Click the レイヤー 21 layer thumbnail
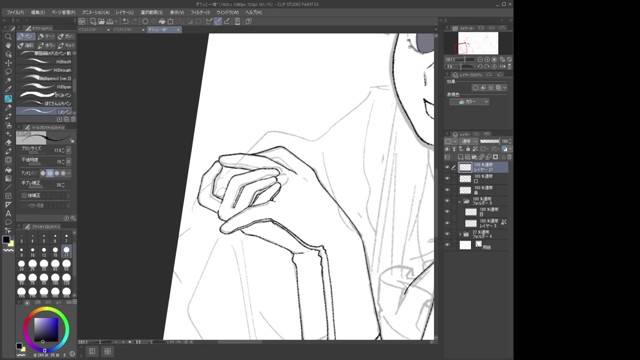Screen dimensions: 640x360 [x=465, y=167]
